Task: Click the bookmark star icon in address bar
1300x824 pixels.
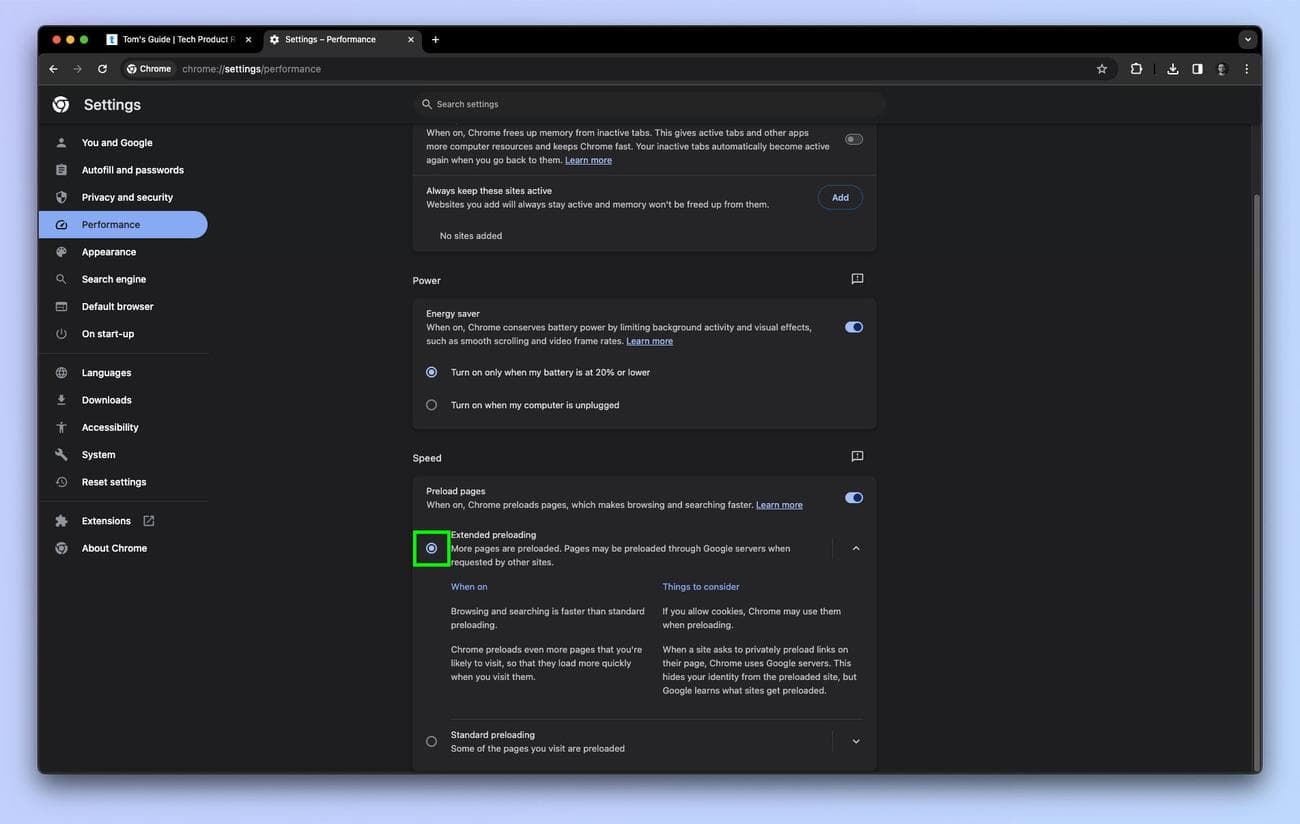Action: [x=1101, y=69]
